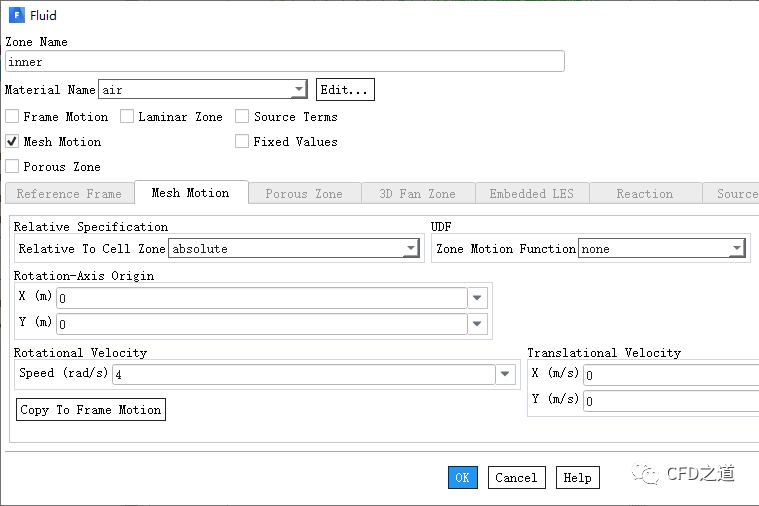Open material Edit... dialog
The height and width of the screenshot is (506, 759).
tap(345, 90)
